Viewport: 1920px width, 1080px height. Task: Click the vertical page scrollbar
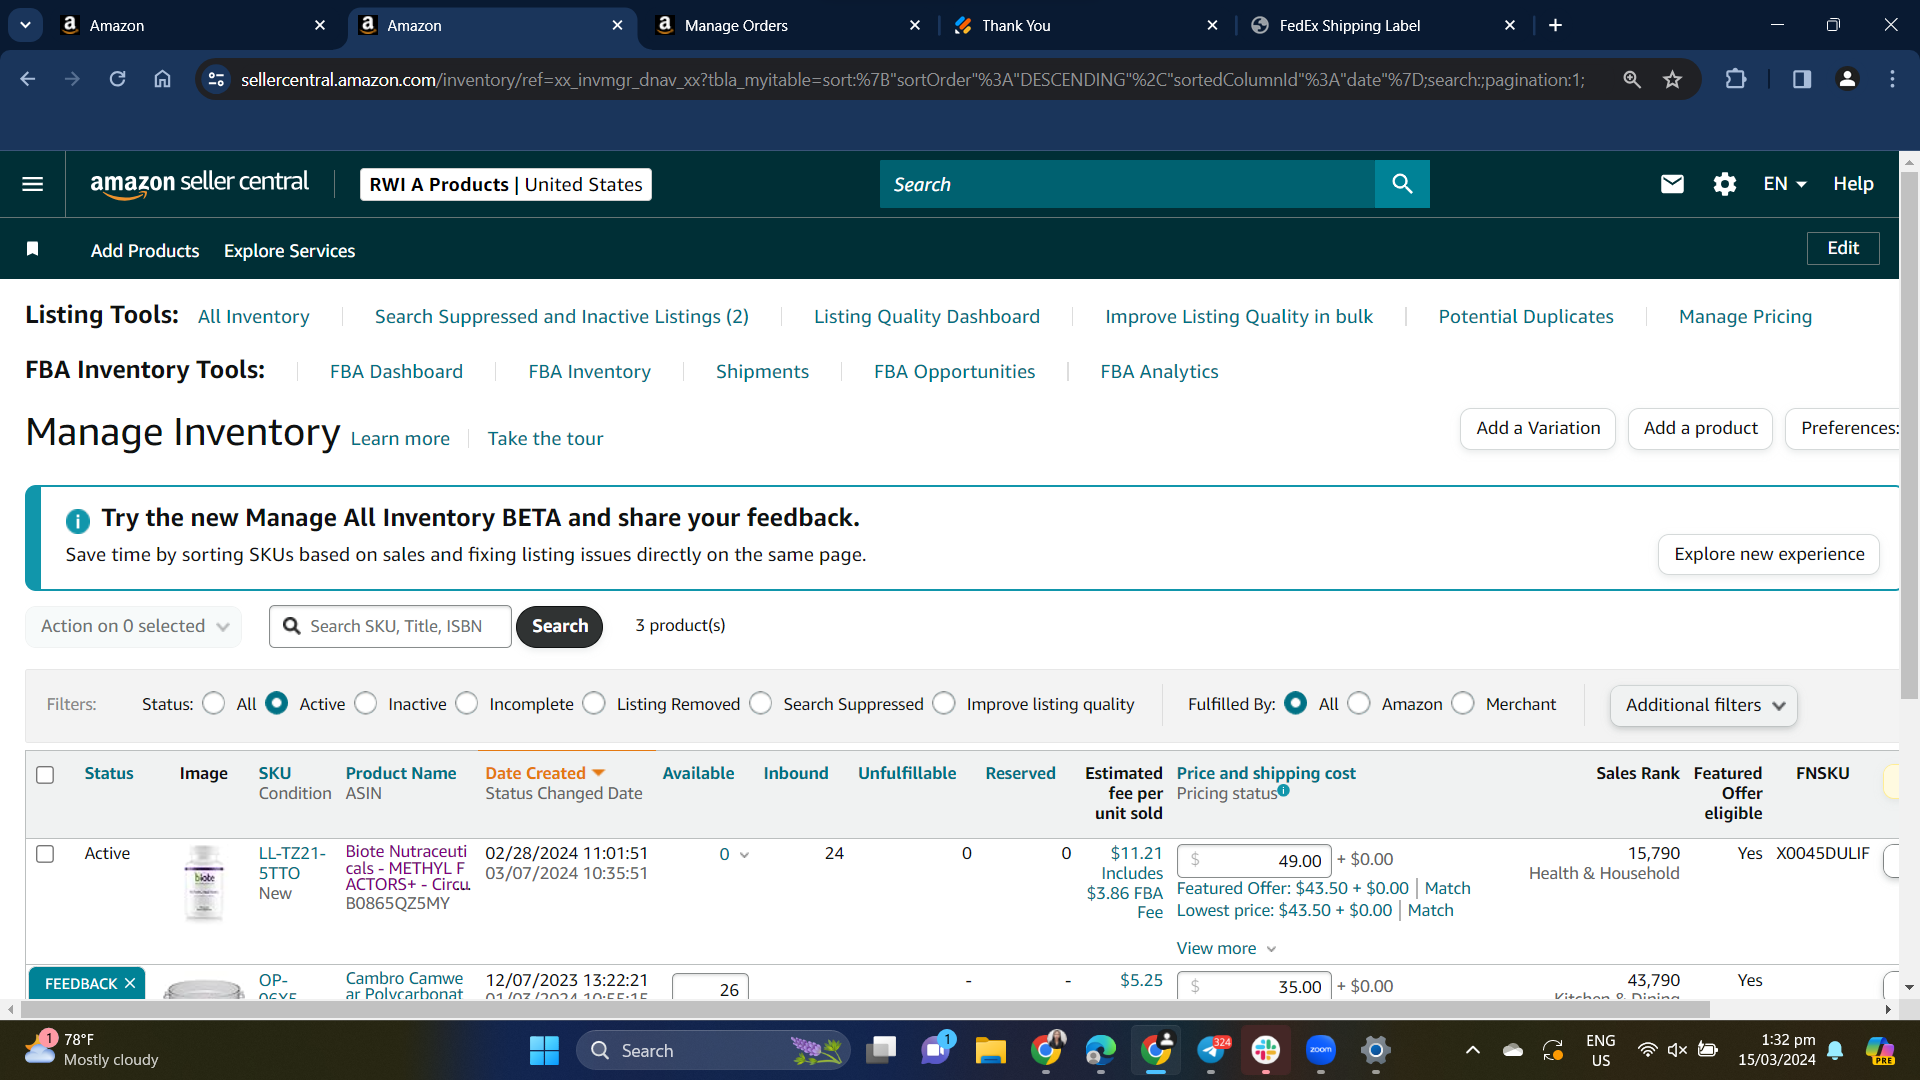(1909, 434)
